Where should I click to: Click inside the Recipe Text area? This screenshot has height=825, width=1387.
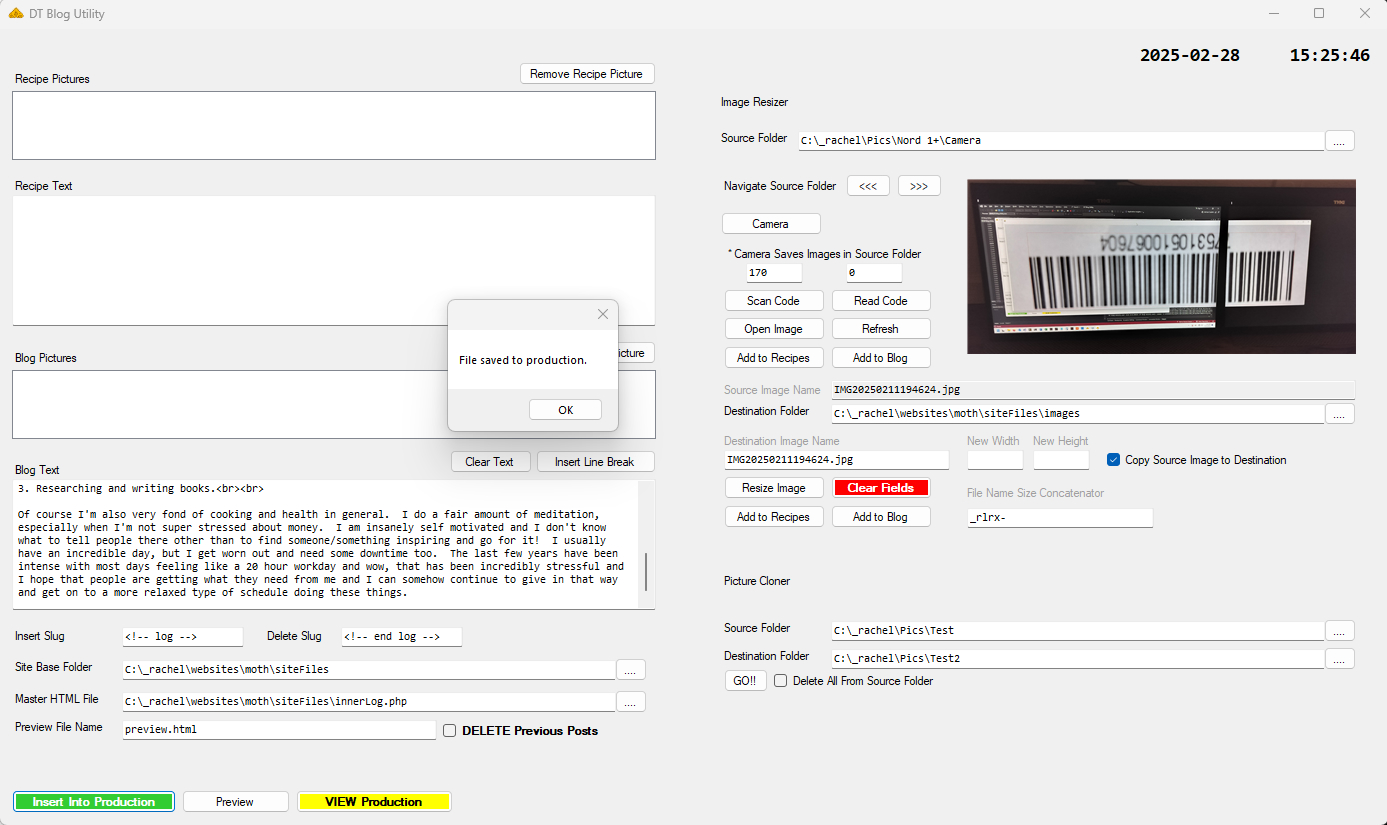[x=334, y=260]
